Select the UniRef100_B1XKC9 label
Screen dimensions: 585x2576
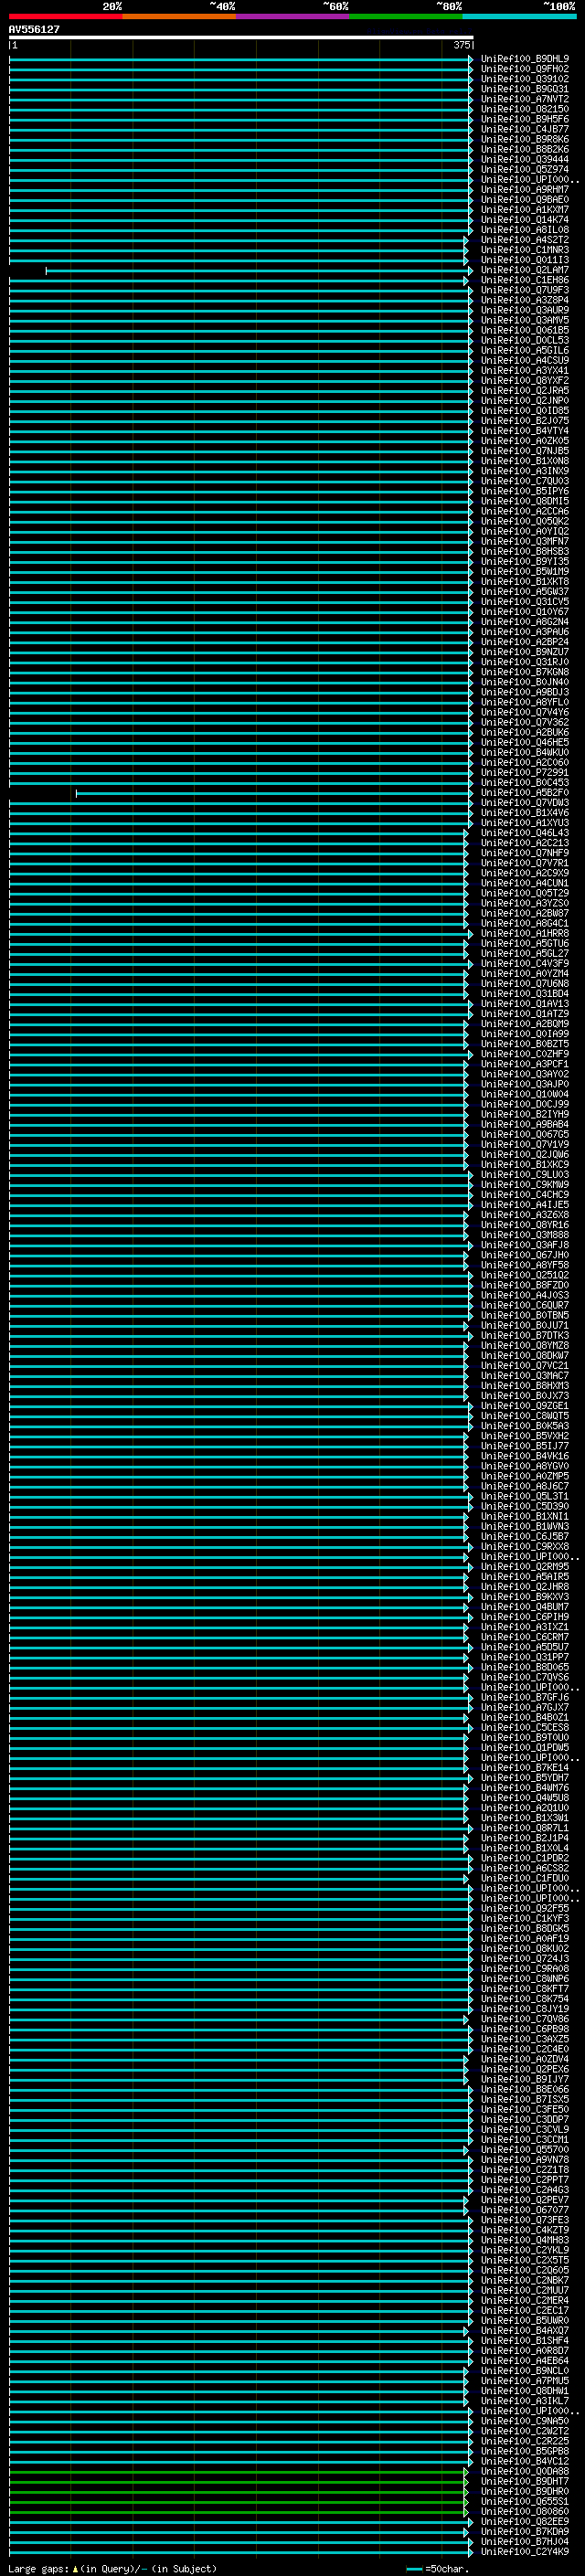[525, 1164]
